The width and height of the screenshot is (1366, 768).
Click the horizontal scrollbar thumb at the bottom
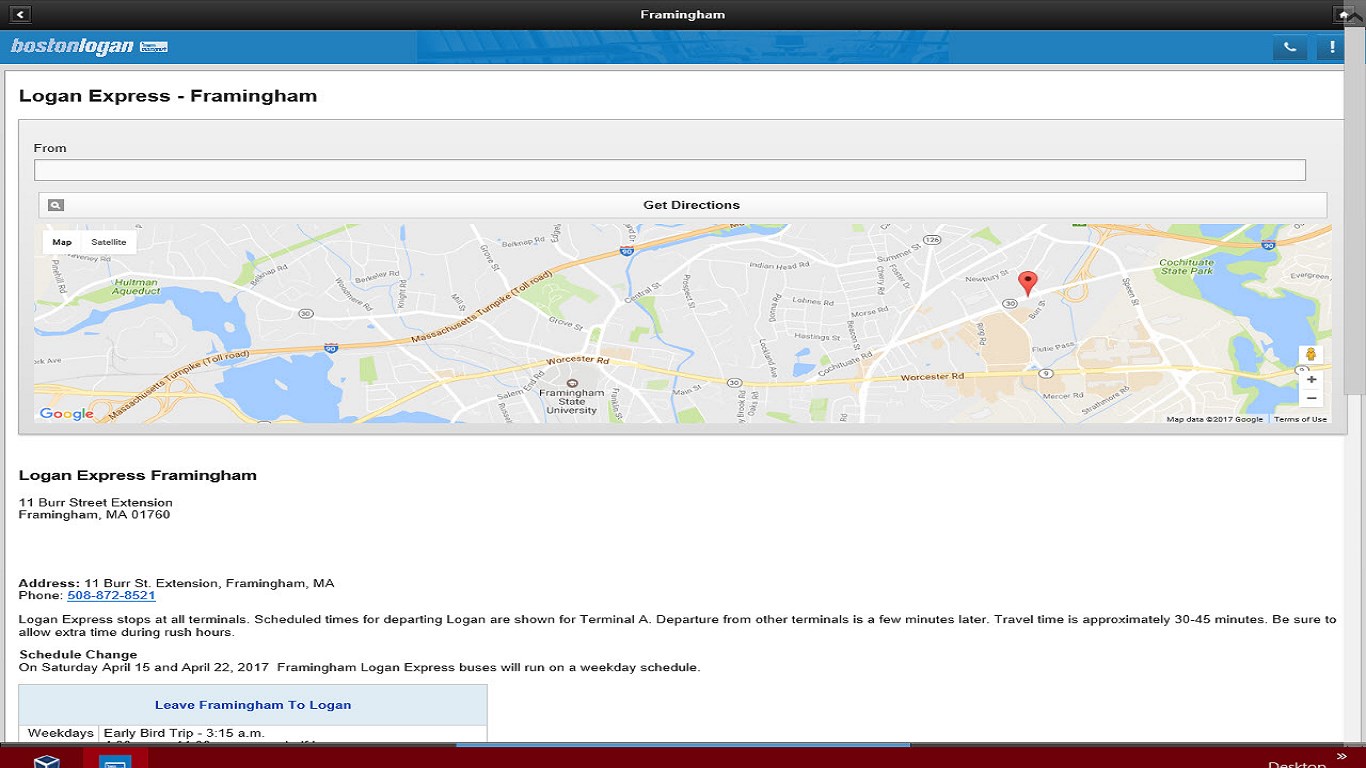pyautogui.click(x=682, y=745)
